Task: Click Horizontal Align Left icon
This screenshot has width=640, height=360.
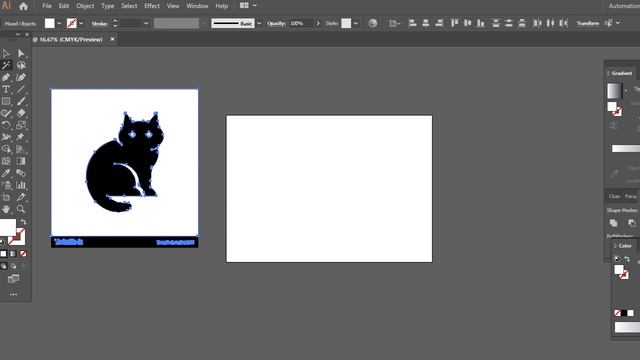Action: 412,23
